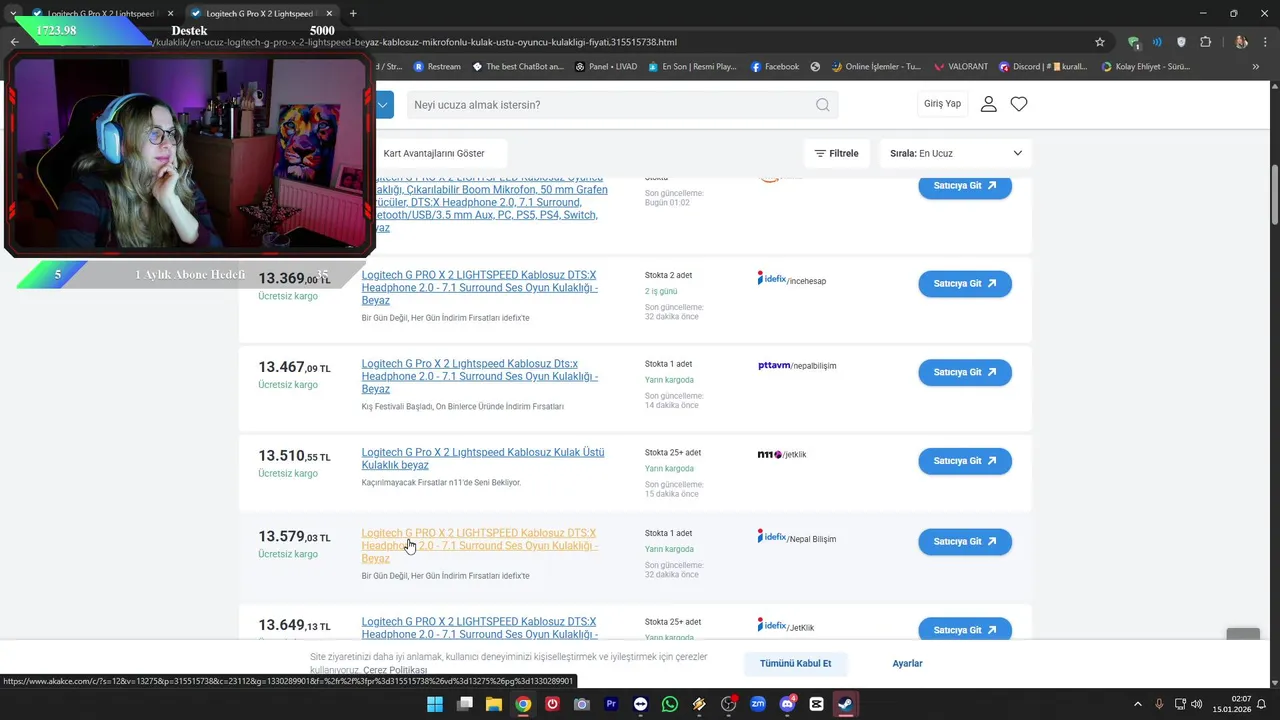Show hidden system tray icons

(1138, 704)
